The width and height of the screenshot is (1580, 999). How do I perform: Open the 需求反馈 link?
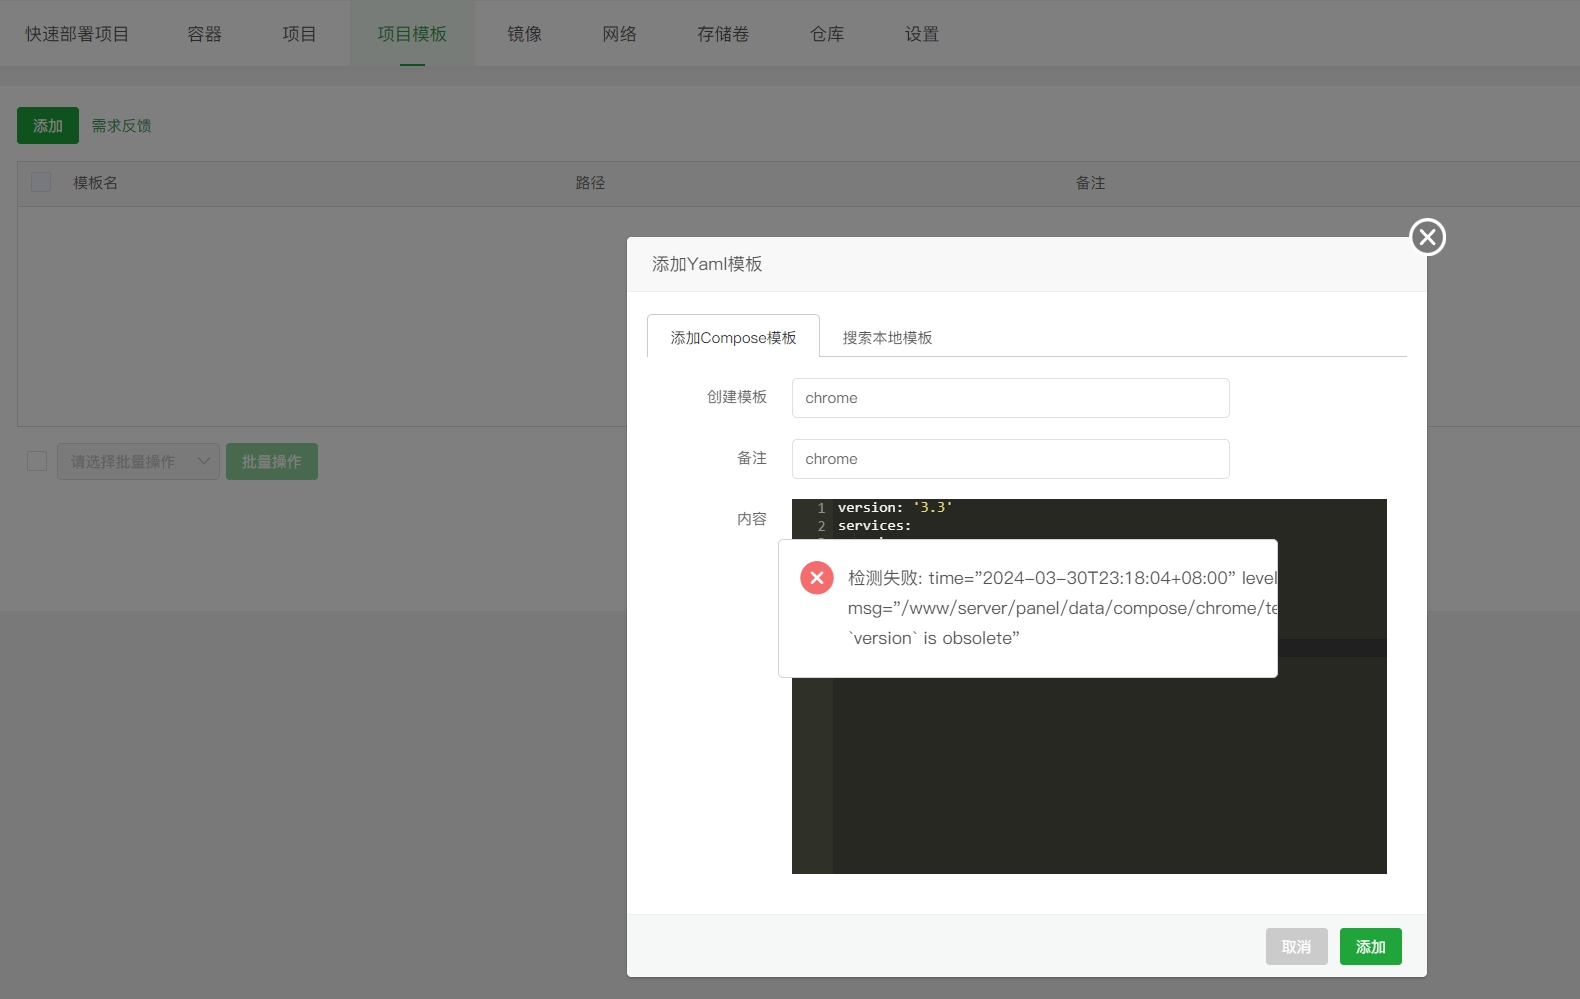pyautogui.click(x=121, y=126)
